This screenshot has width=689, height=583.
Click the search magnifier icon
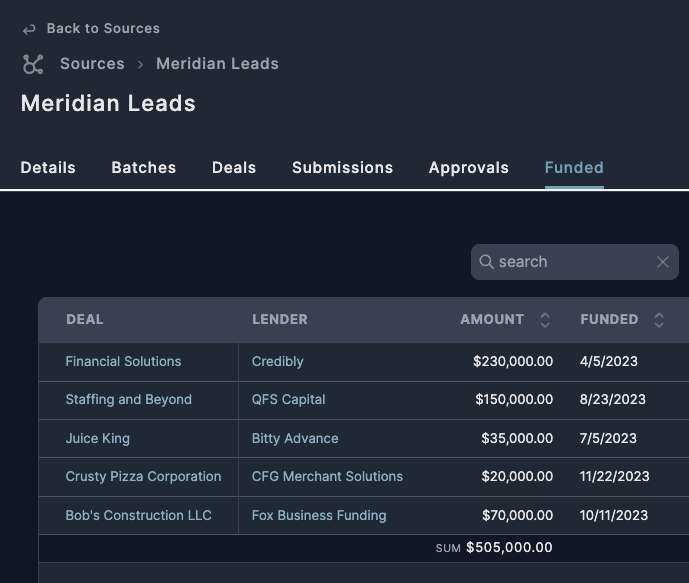[487, 262]
